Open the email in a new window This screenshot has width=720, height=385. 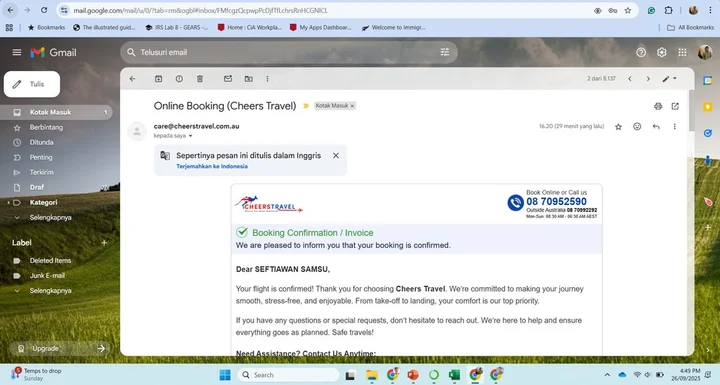point(675,106)
